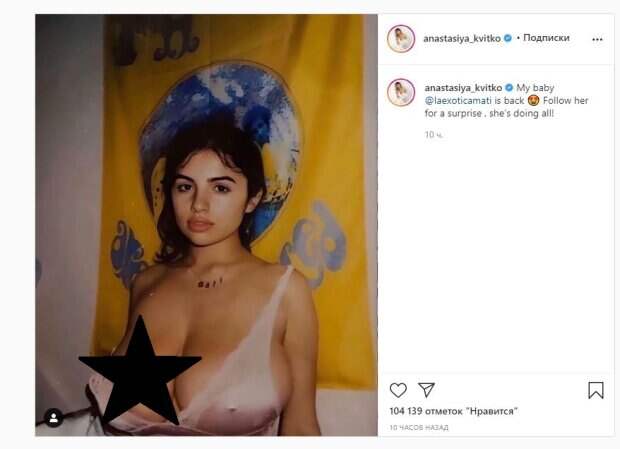
Task: Click the verified badge in the header
Action: (x=508, y=38)
